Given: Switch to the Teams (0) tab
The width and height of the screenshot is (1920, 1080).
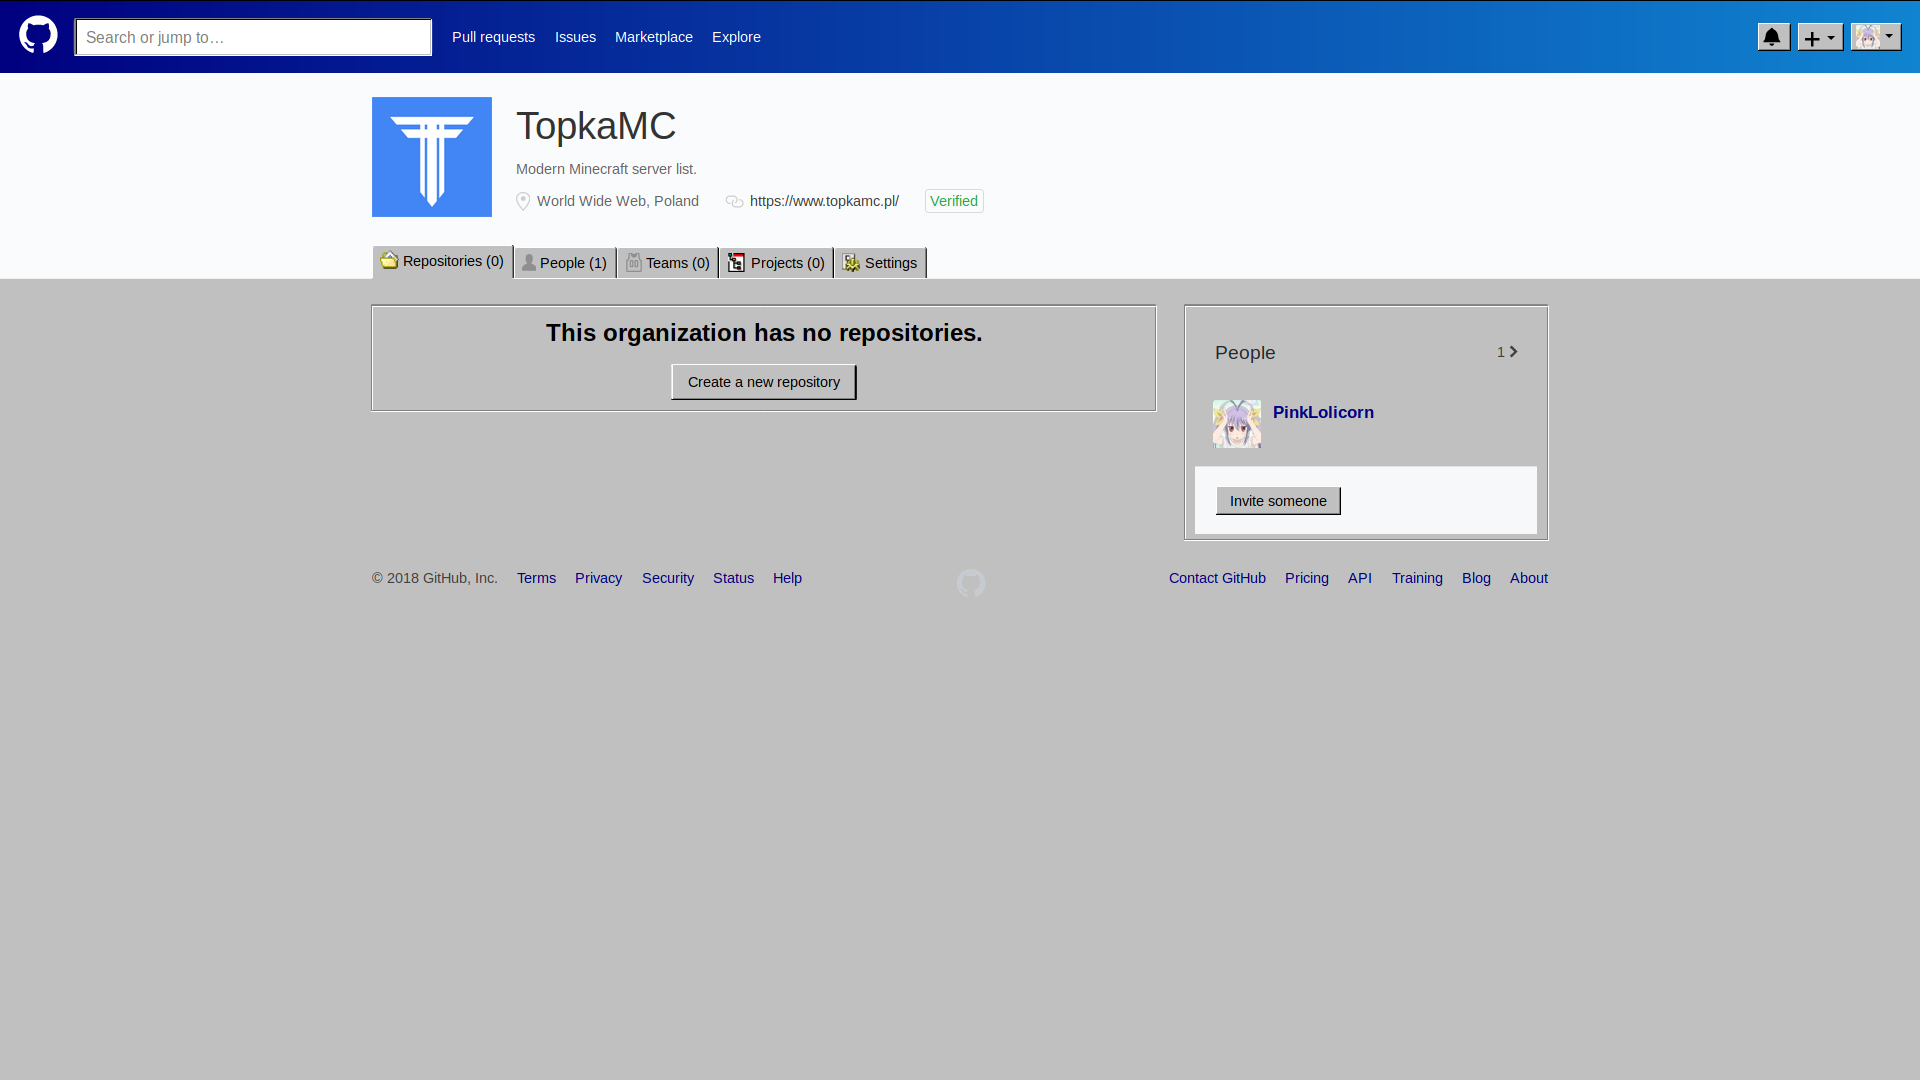Looking at the screenshot, I should 667,263.
